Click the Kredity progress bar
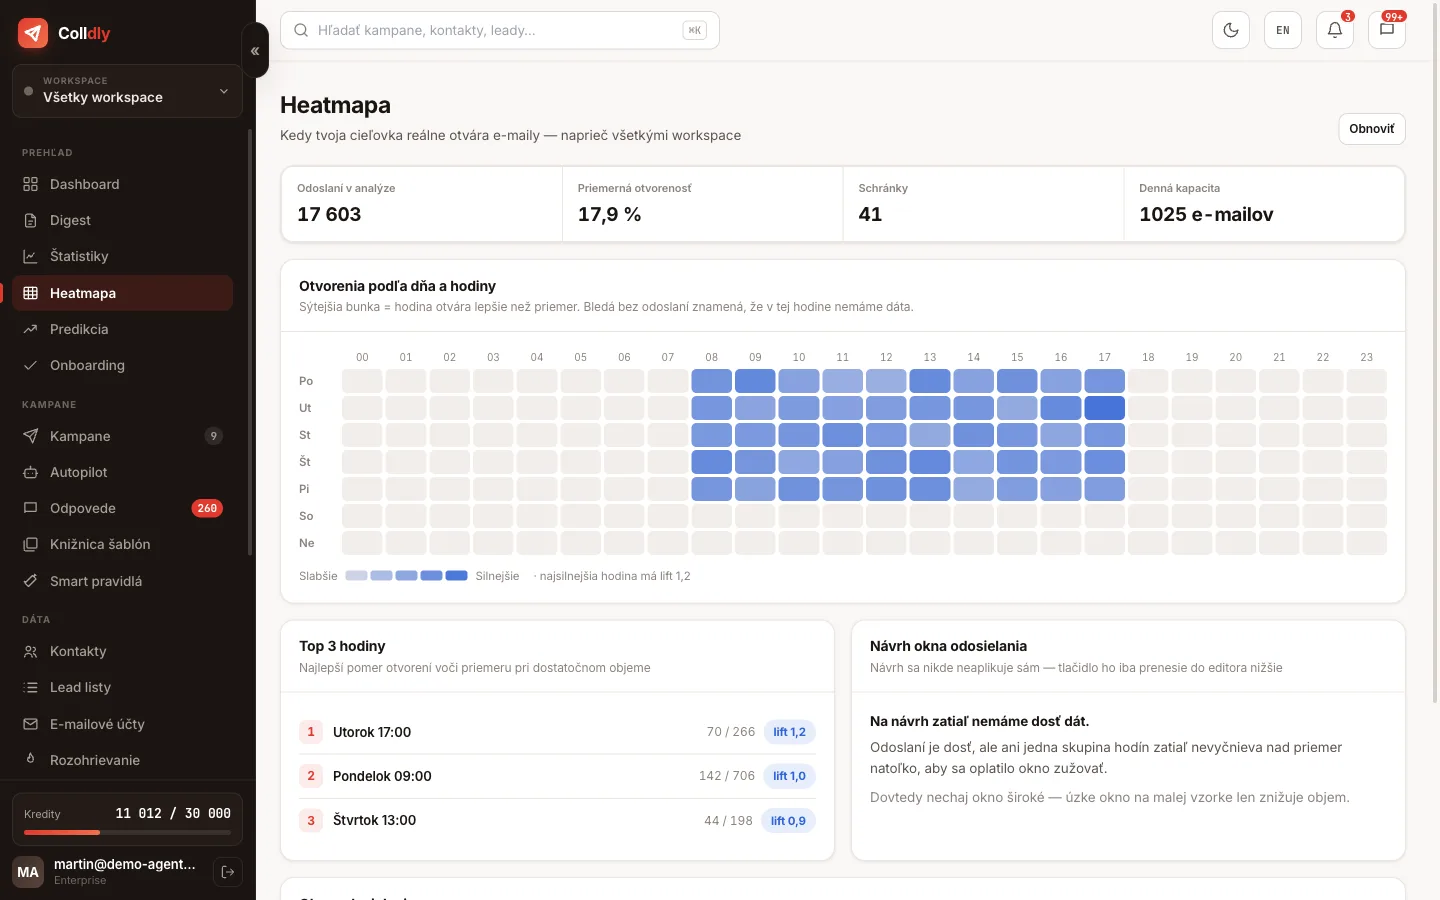 coord(127,832)
